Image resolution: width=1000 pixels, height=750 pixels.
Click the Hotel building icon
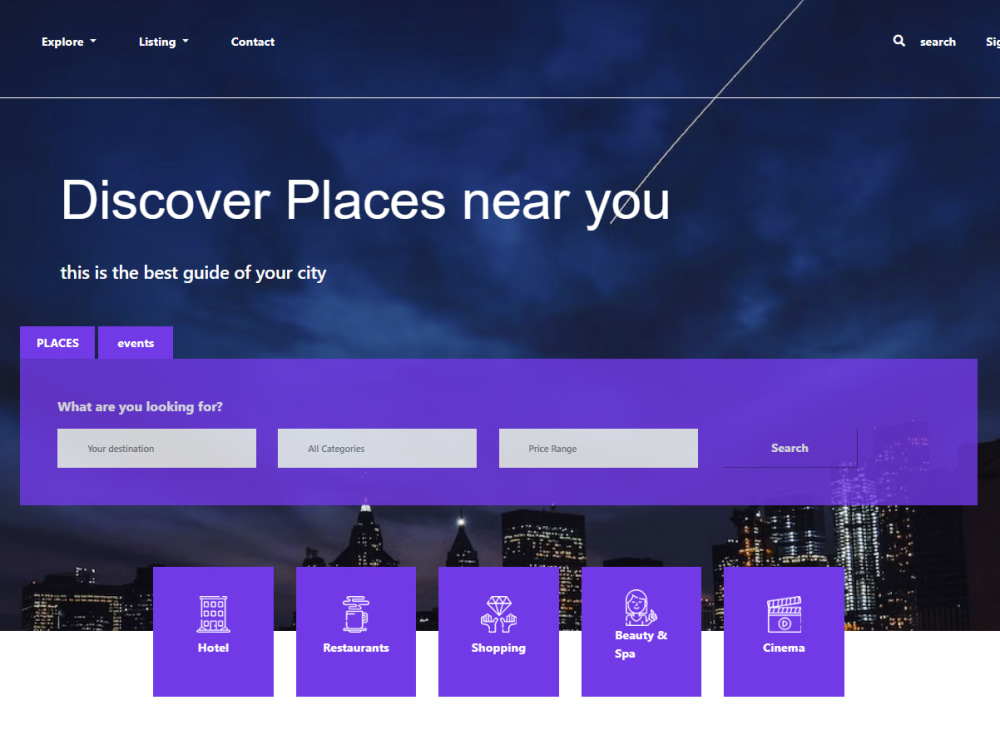pos(213,614)
